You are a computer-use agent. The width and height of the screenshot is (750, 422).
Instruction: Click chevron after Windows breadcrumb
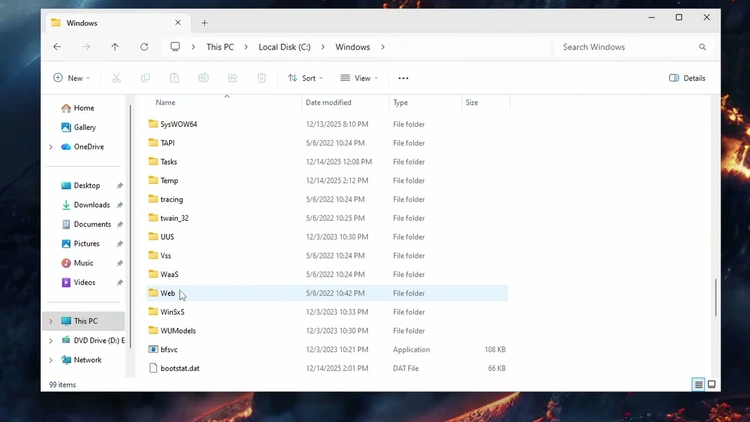pyautogui.click(x=383, y=47)
